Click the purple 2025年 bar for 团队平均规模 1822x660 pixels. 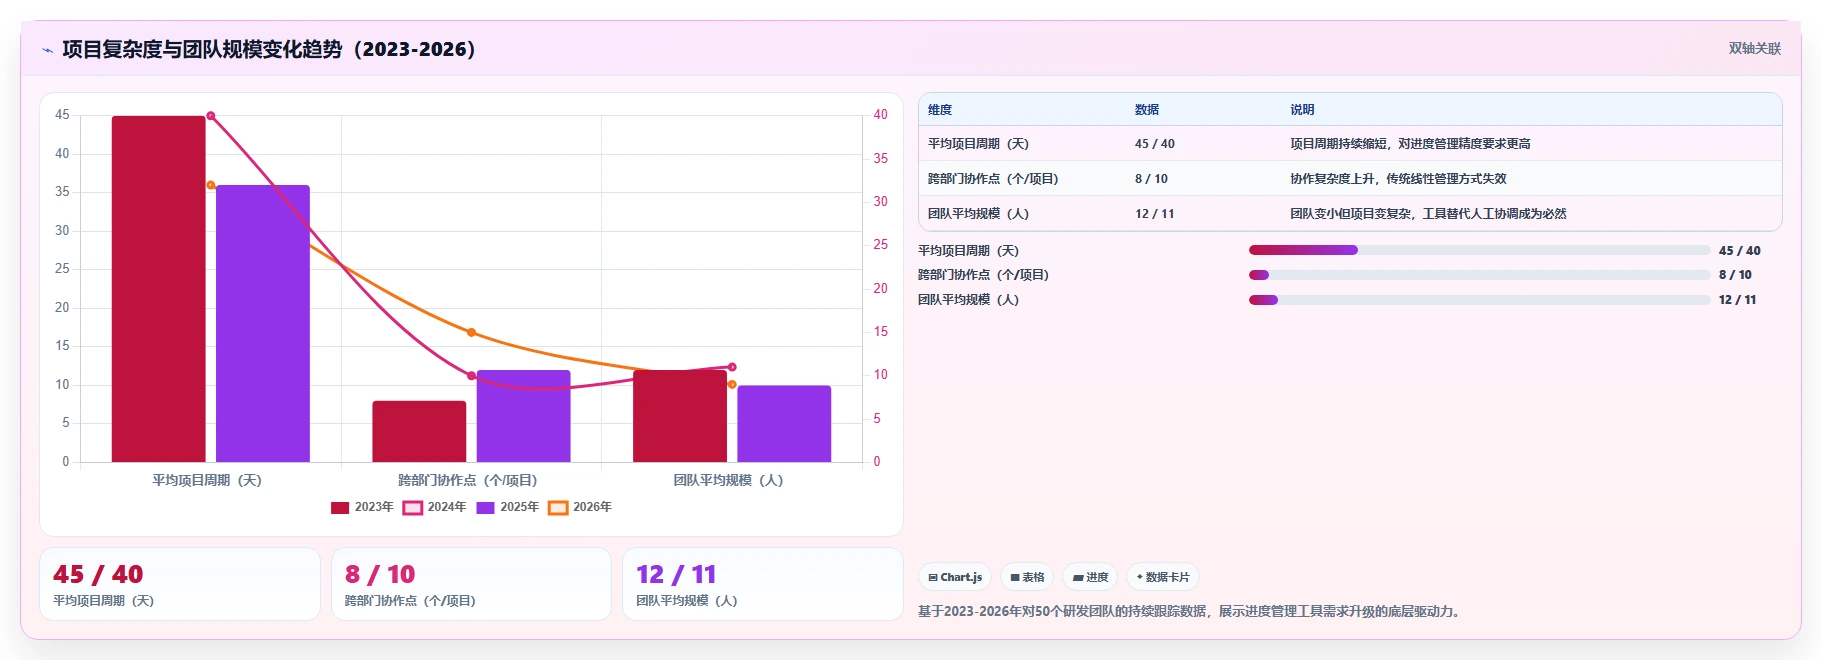[x=784, y=424]
